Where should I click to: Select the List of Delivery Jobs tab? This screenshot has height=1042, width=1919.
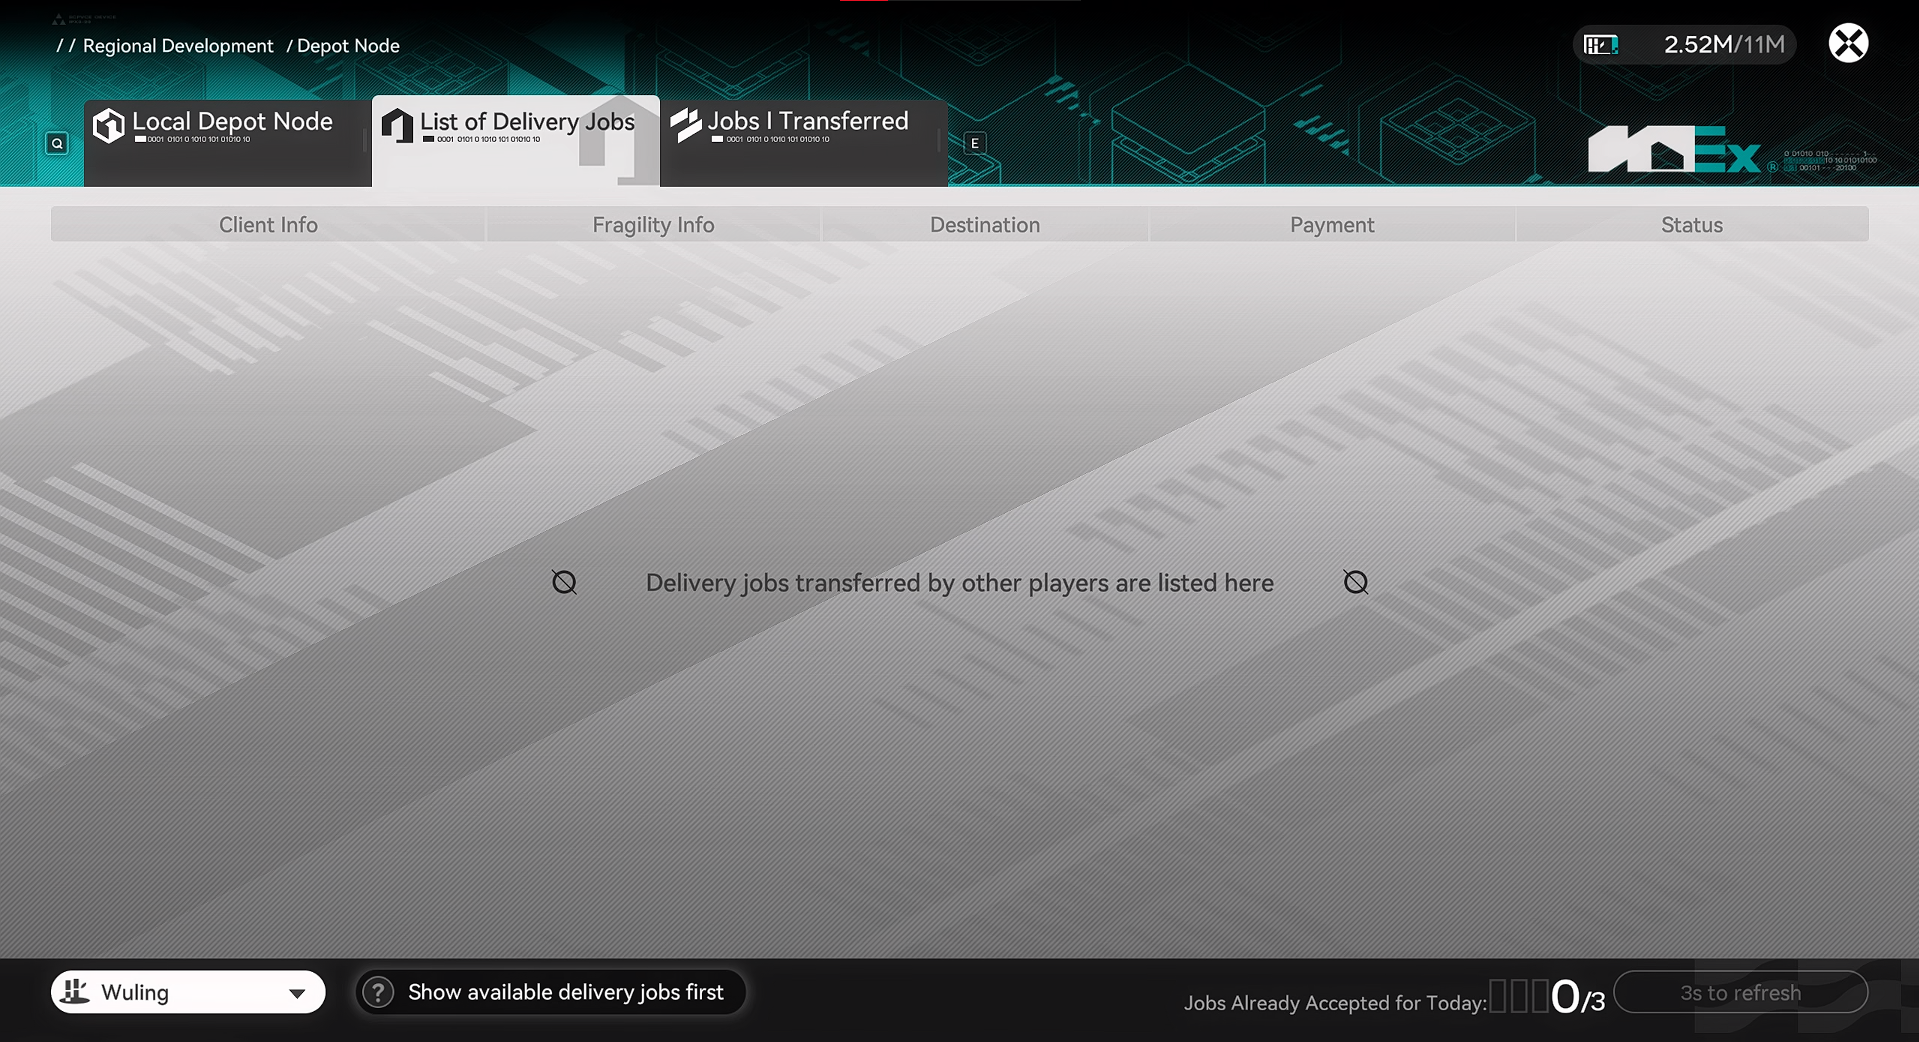(x=516, y=141)
